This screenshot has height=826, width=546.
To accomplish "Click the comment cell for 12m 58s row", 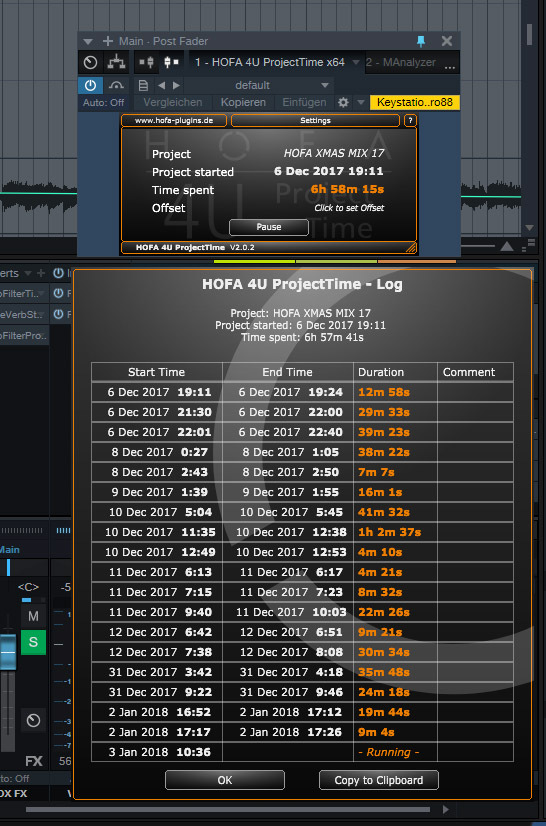I will (x=475, y=392).
